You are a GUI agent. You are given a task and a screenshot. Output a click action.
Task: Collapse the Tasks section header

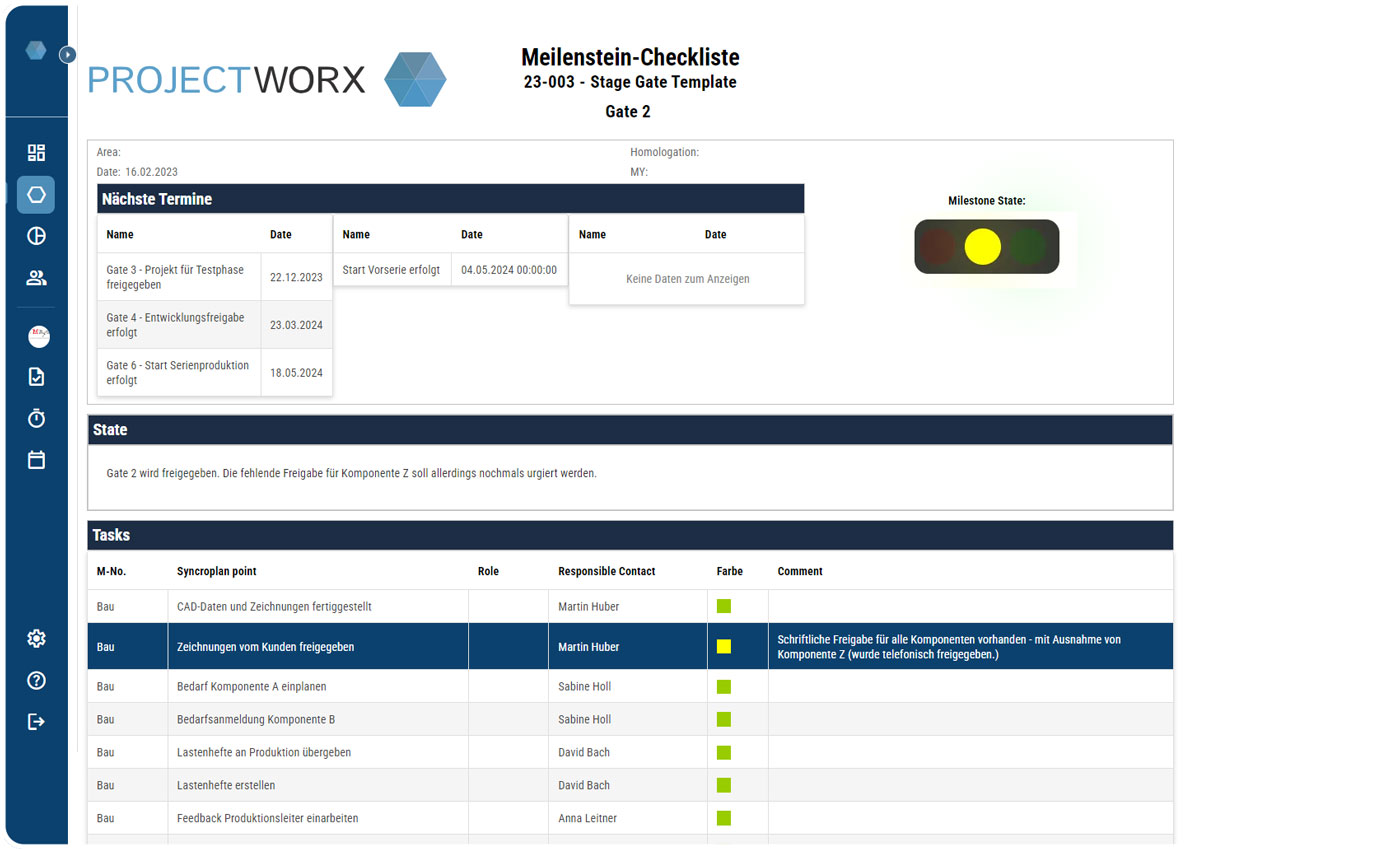630,535
